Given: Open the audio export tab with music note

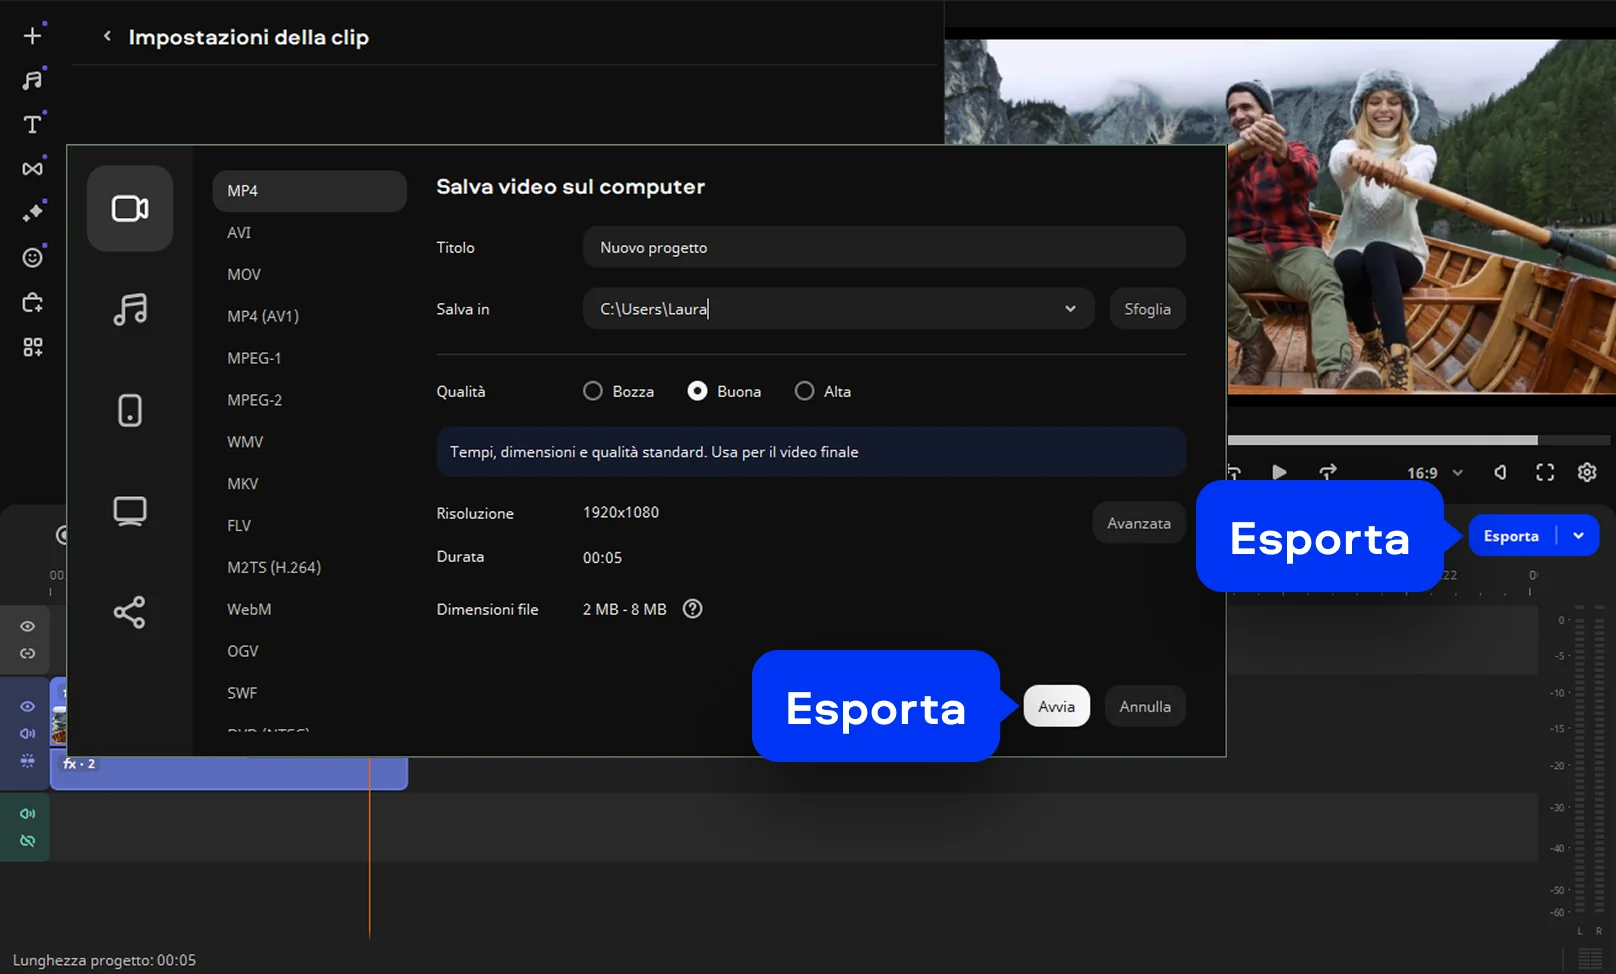Looking at the screenshot, I should pyautogui.click(x=130, y=309).
